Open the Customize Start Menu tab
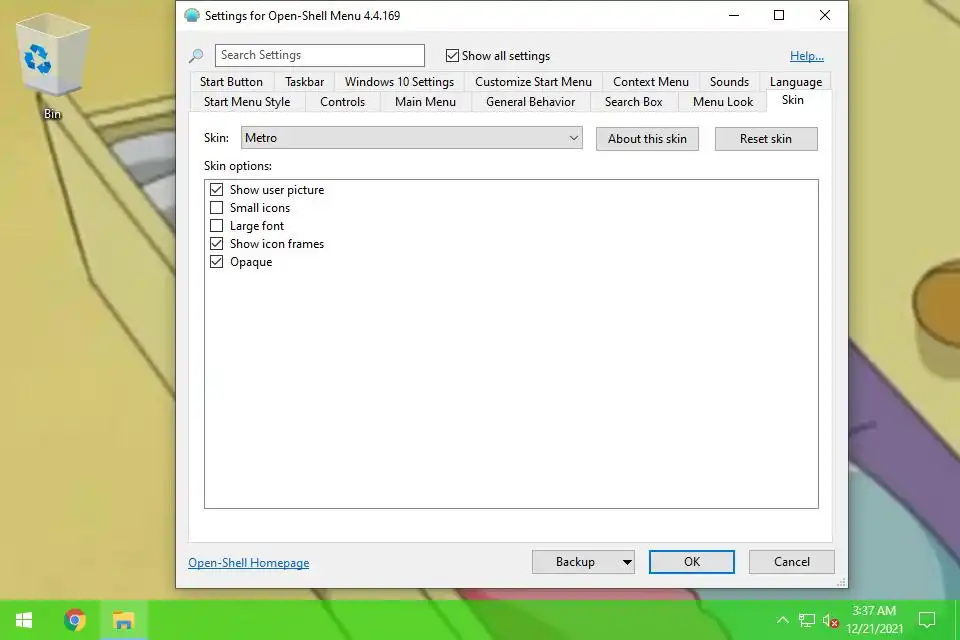This screenshot has height=640, width=960. pyautogui.click(x=533, y=81)
